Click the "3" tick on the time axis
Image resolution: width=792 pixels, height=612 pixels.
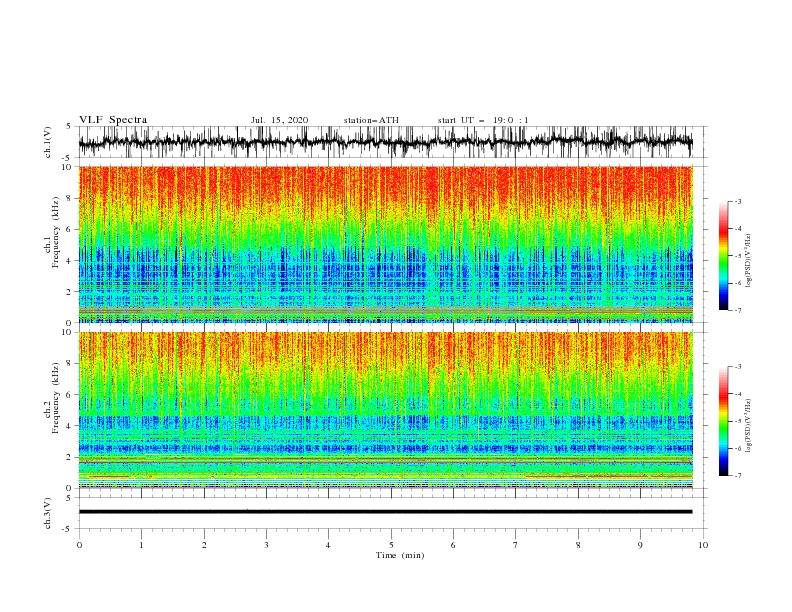(266, 545)
